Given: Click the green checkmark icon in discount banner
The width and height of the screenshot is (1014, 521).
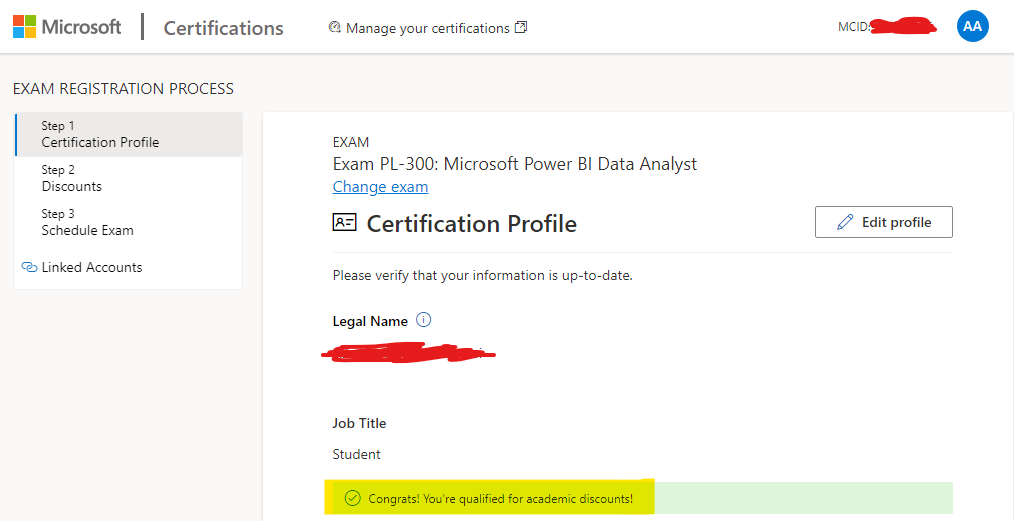Looking at the screenshot, I should click(352, 498).
